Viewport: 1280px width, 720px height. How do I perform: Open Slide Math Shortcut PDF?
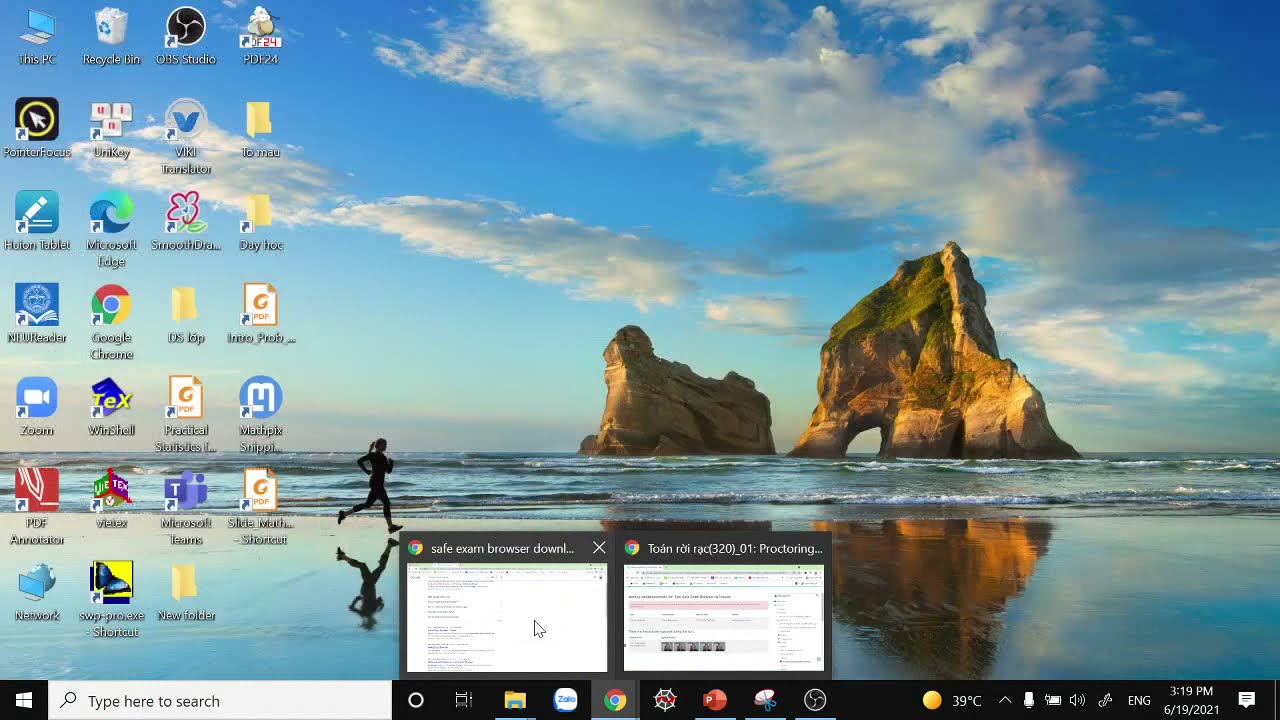click(x=260, y=507)
